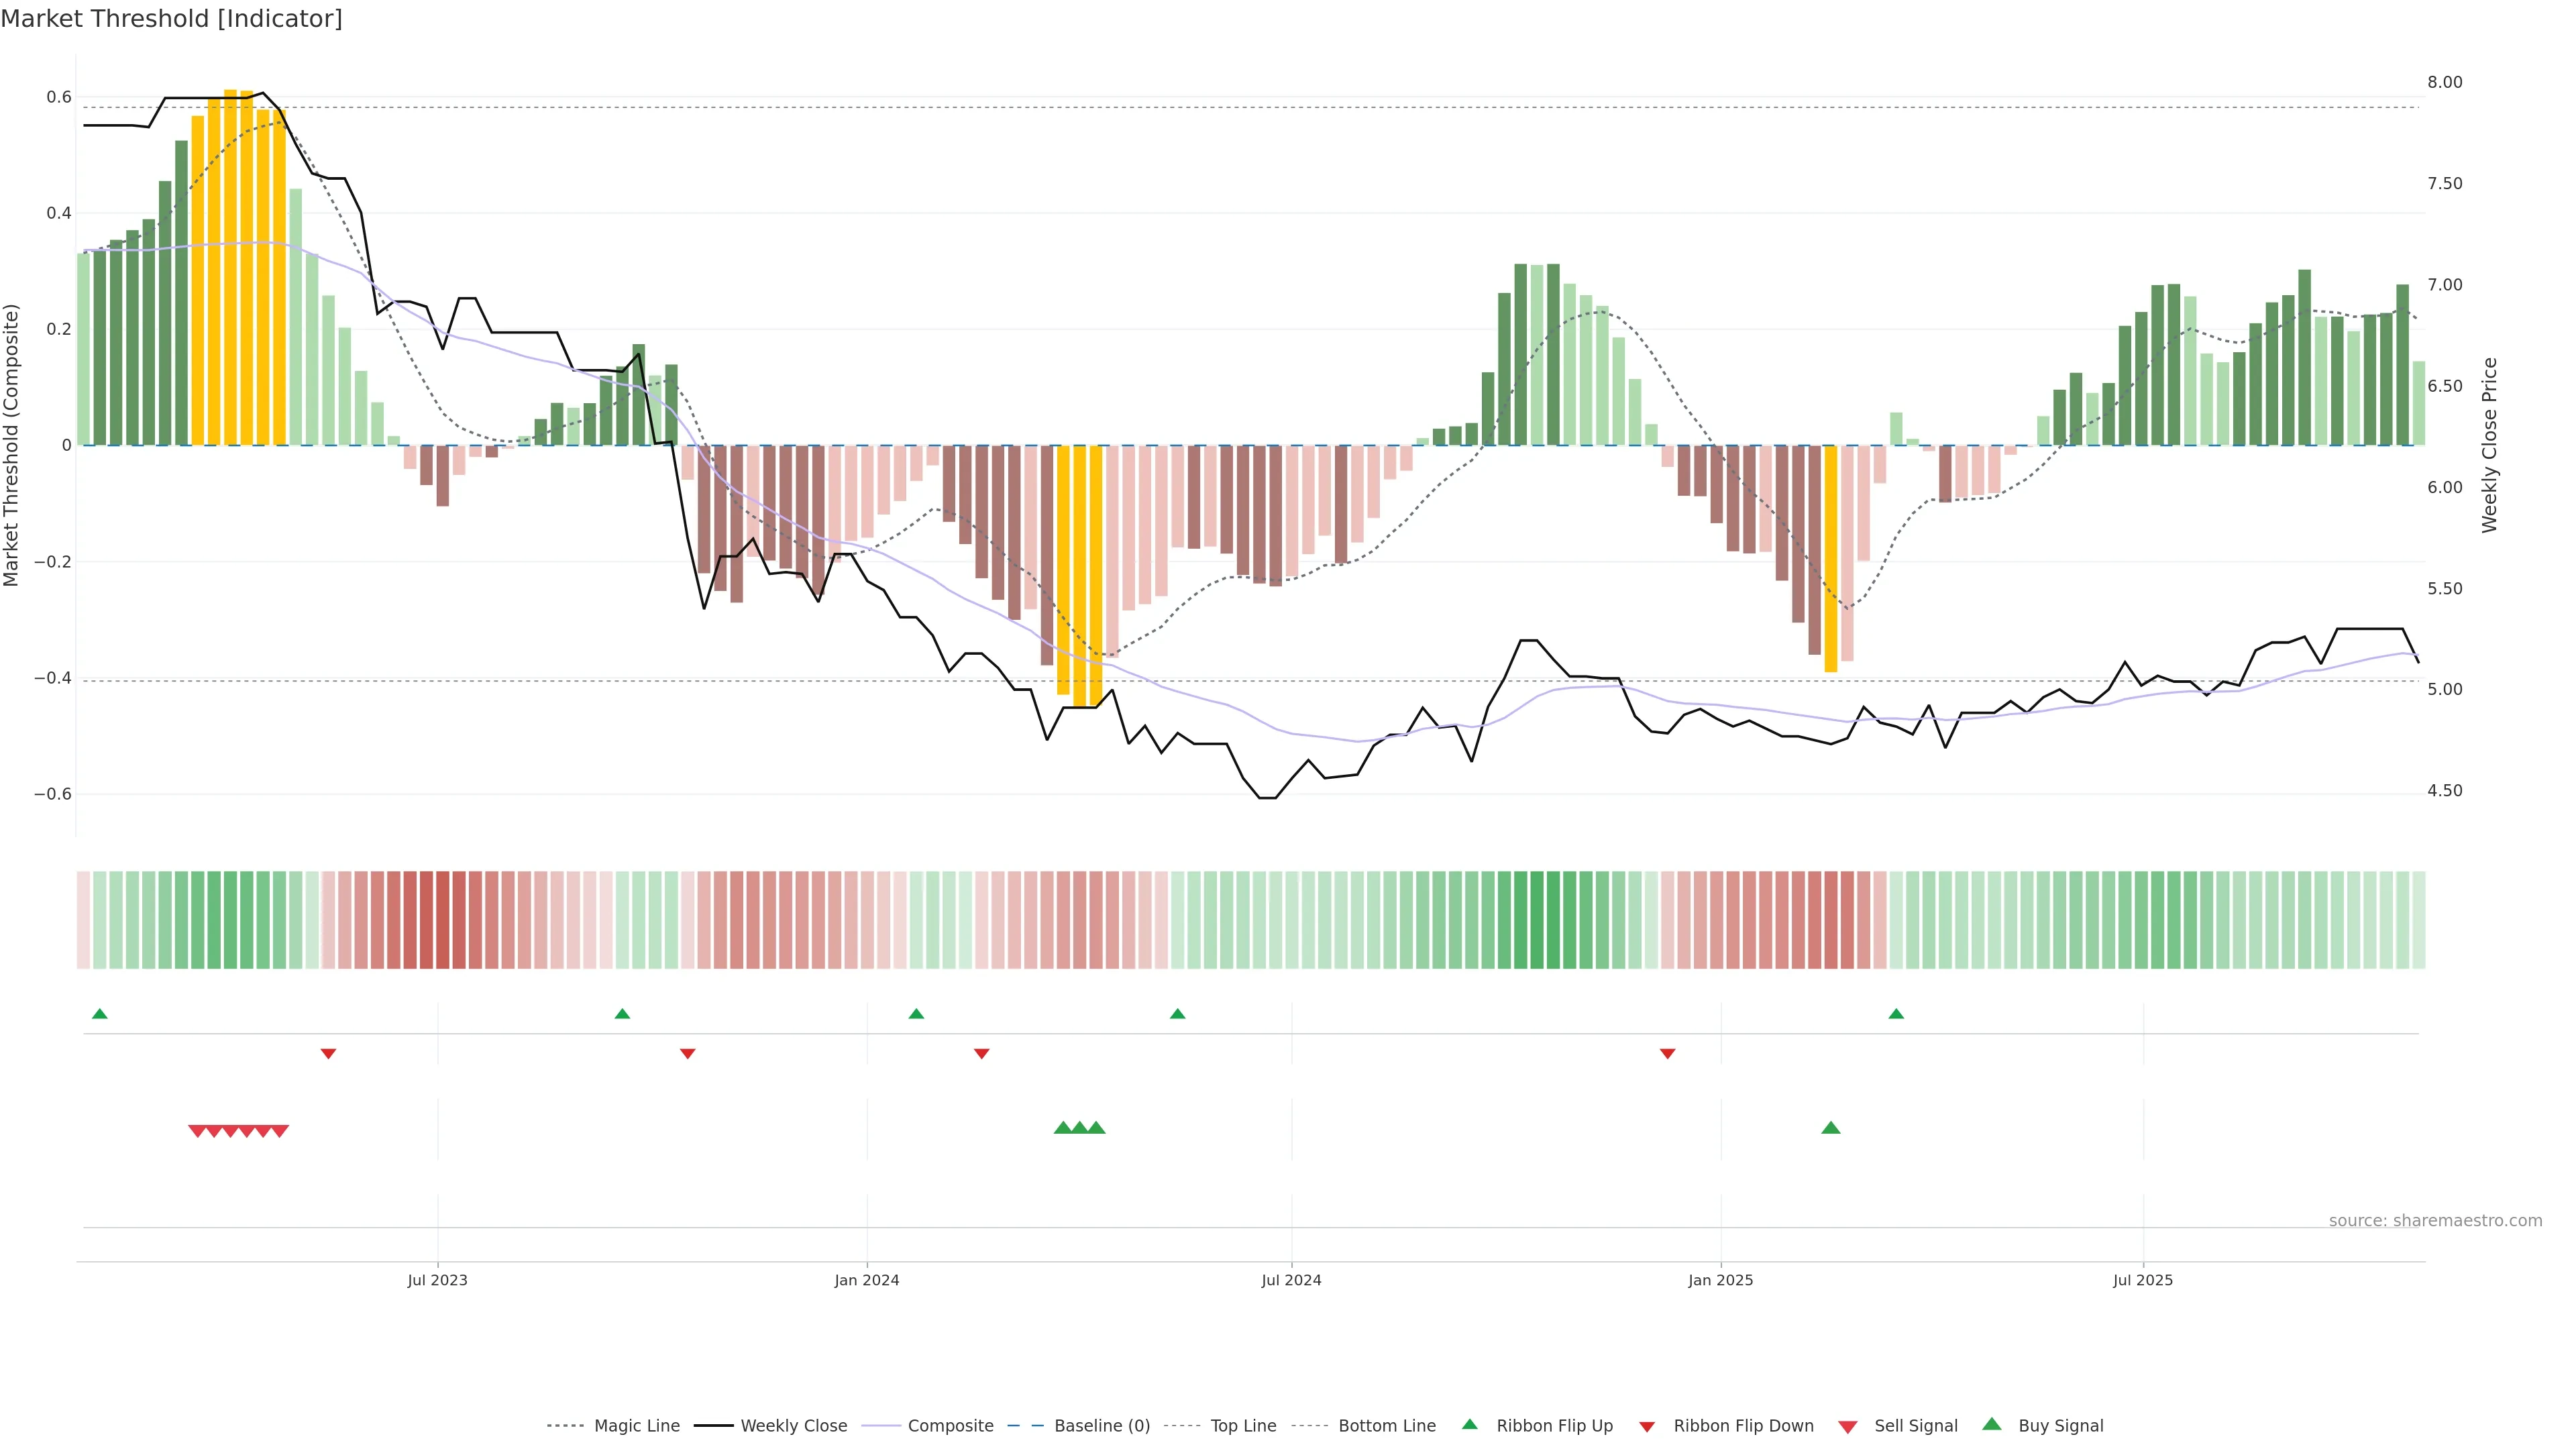Click the Ribbon Flip Up legend triangle icon
This screenshot has height=1449, width=2576.
[x=1469, y=1424]
